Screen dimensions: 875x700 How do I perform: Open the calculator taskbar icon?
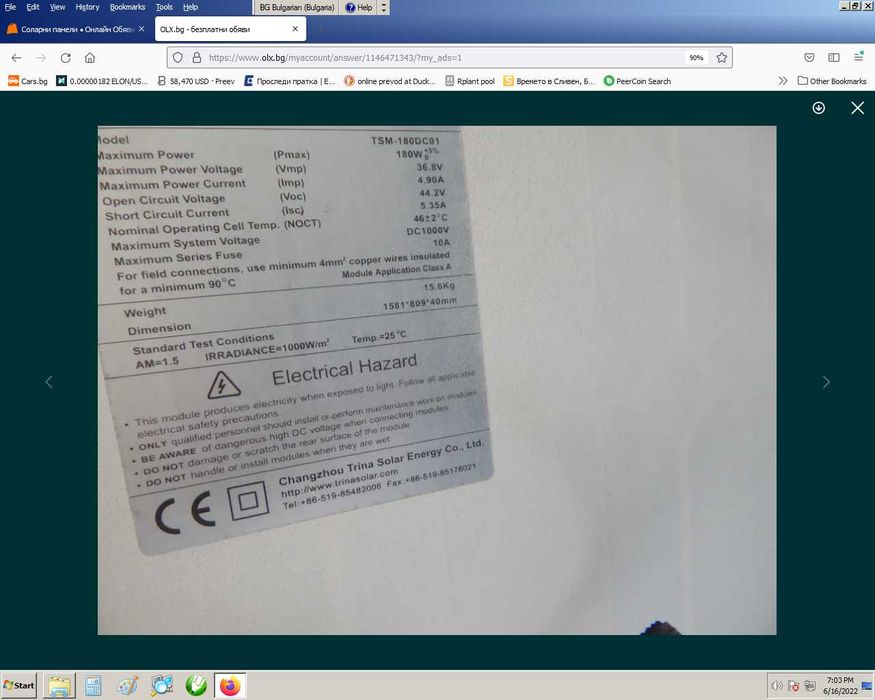click(93, 685)
